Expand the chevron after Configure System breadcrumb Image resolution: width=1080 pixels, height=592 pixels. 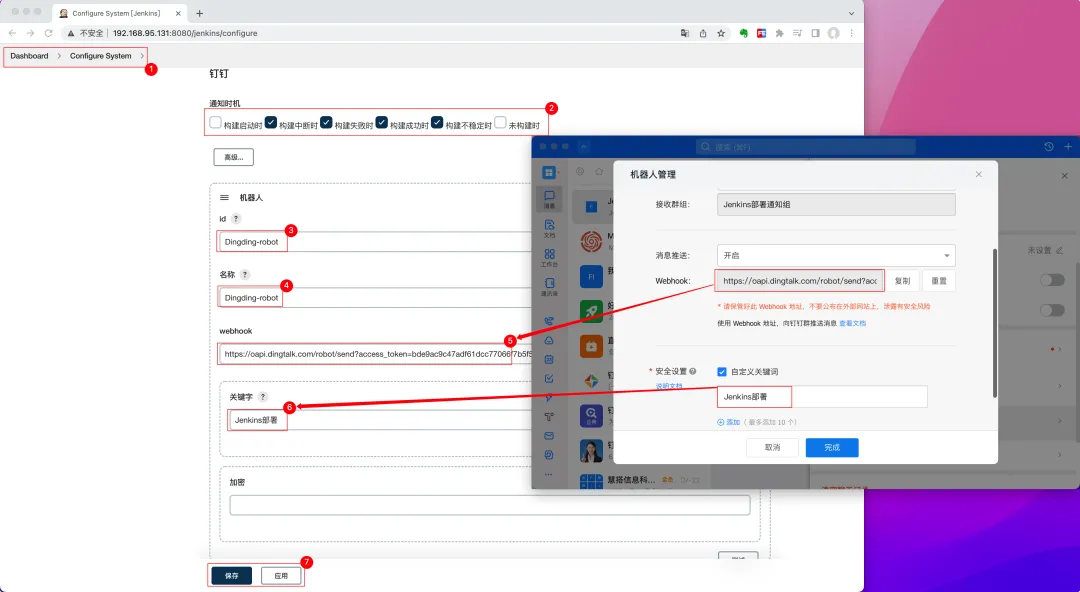point(143,56)
